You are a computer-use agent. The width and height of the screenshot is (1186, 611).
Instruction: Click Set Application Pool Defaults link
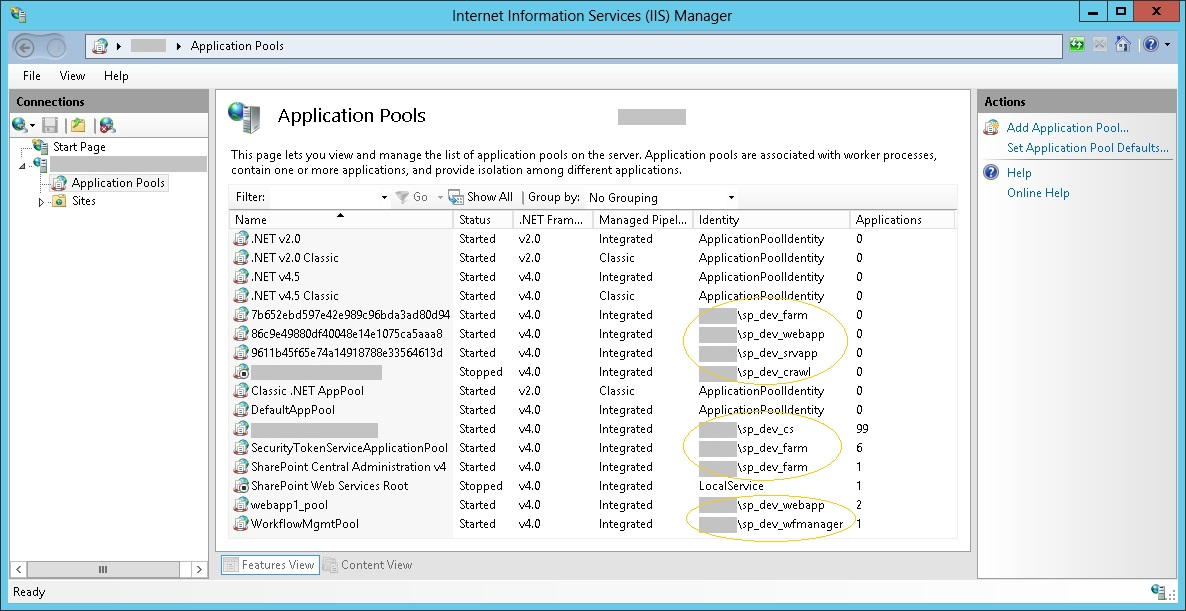click(1088, 147)
